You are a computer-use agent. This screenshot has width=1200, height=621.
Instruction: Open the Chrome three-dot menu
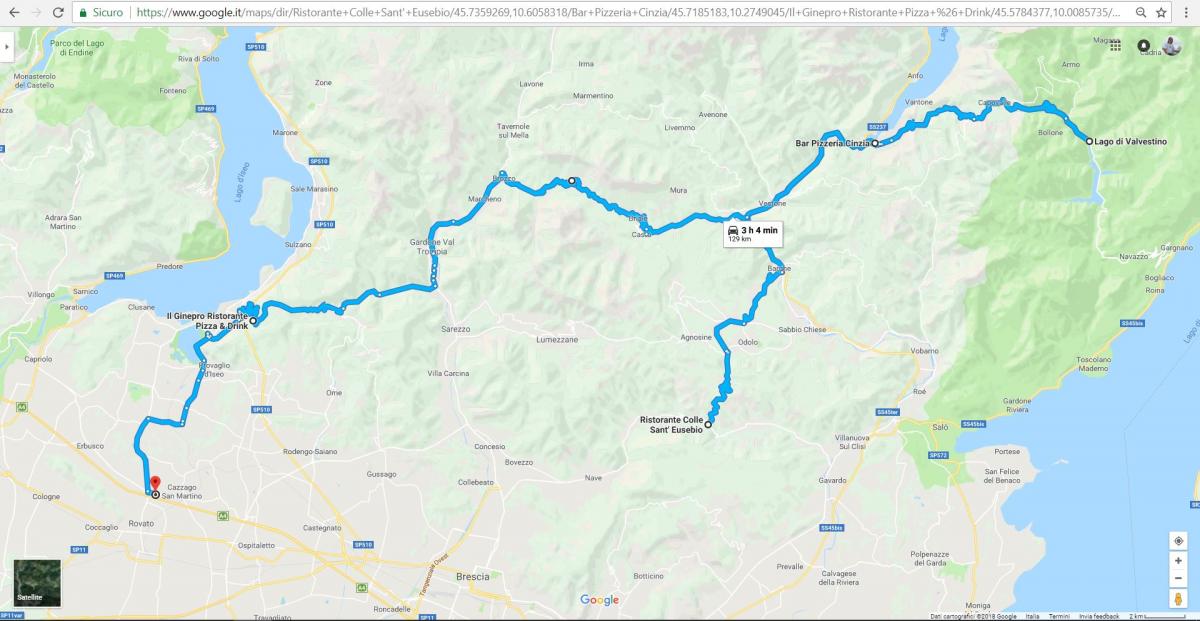click(1186, 13)
